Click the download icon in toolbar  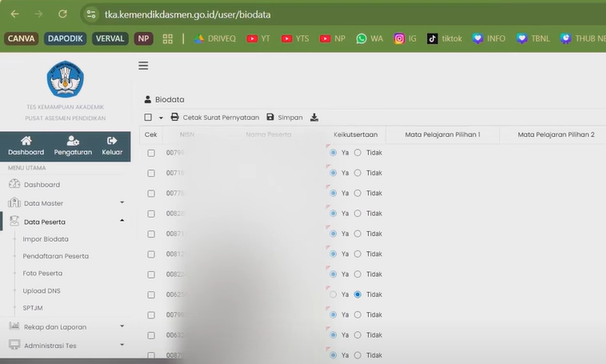click(x=314, y=117)
